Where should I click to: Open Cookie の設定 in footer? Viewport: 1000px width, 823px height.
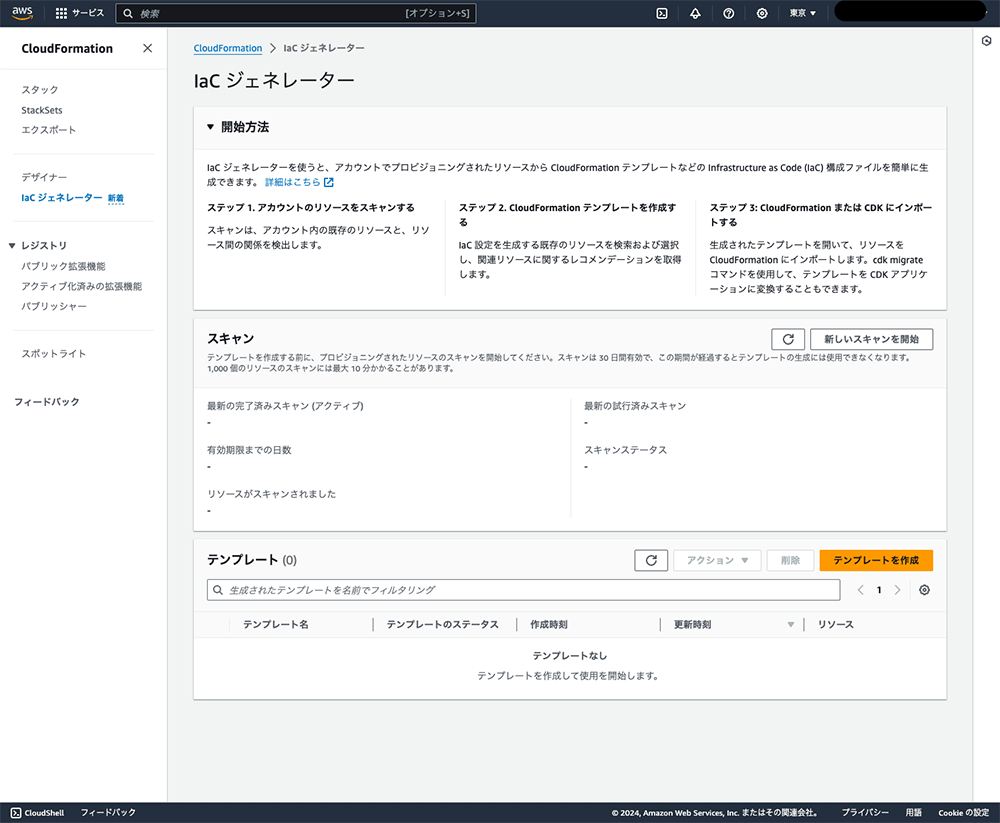pyautogui.click(x=963, y=813)
